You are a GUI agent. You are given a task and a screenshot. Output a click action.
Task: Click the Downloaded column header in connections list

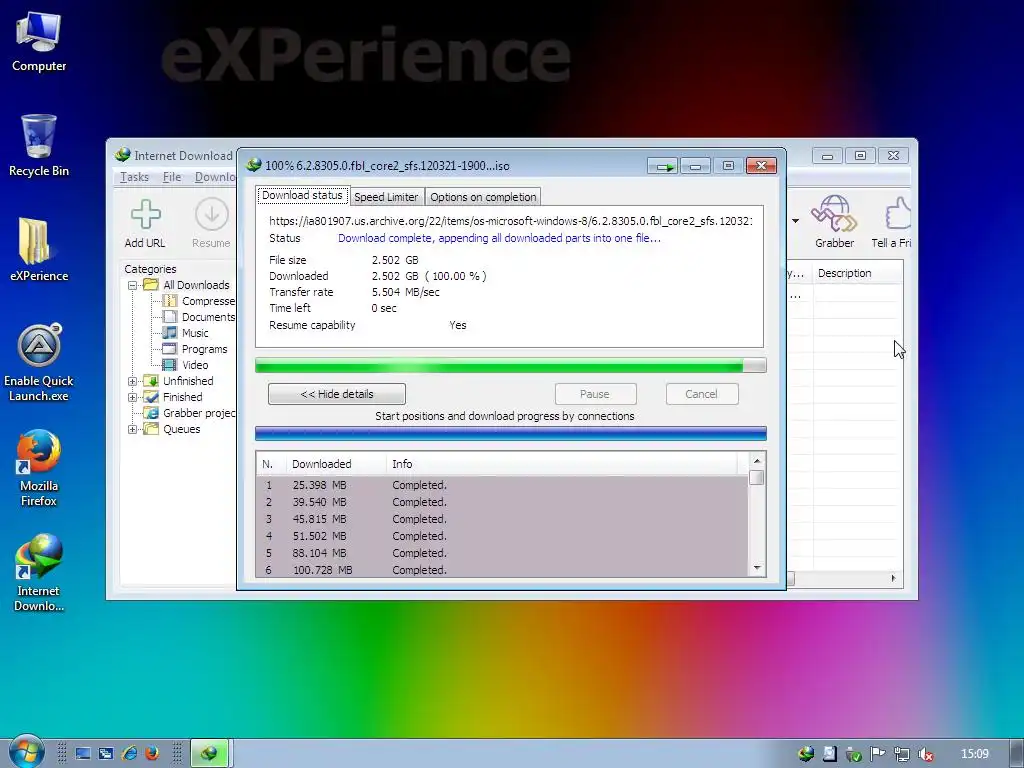coord(336,464)
